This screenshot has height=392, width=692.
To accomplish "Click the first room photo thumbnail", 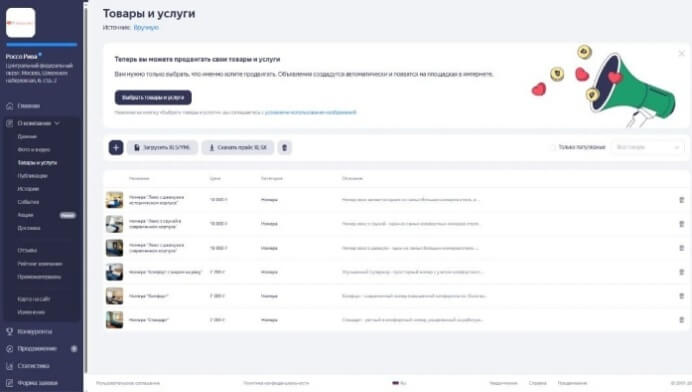I will coord(114,200).
